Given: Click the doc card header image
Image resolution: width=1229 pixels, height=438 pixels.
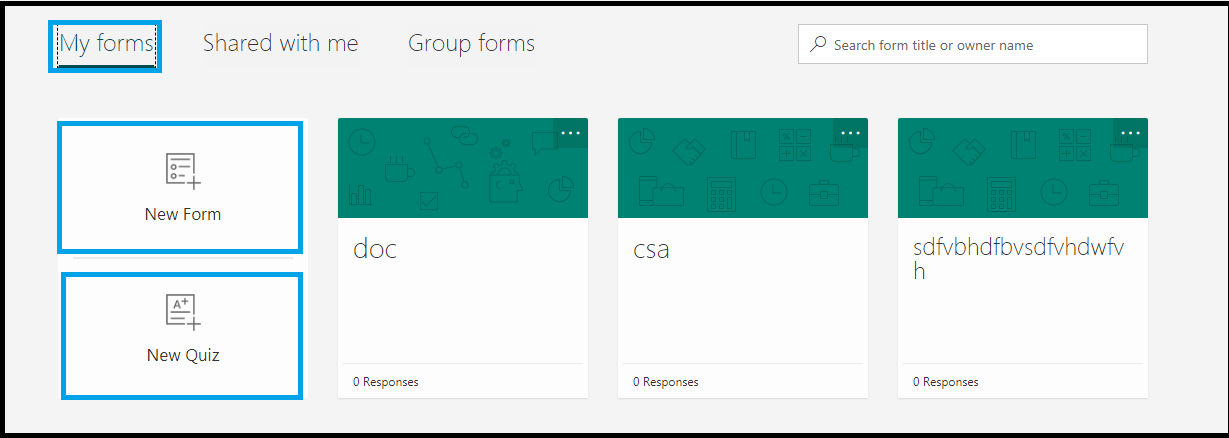Looking at the screenshot, I should 463,168.
